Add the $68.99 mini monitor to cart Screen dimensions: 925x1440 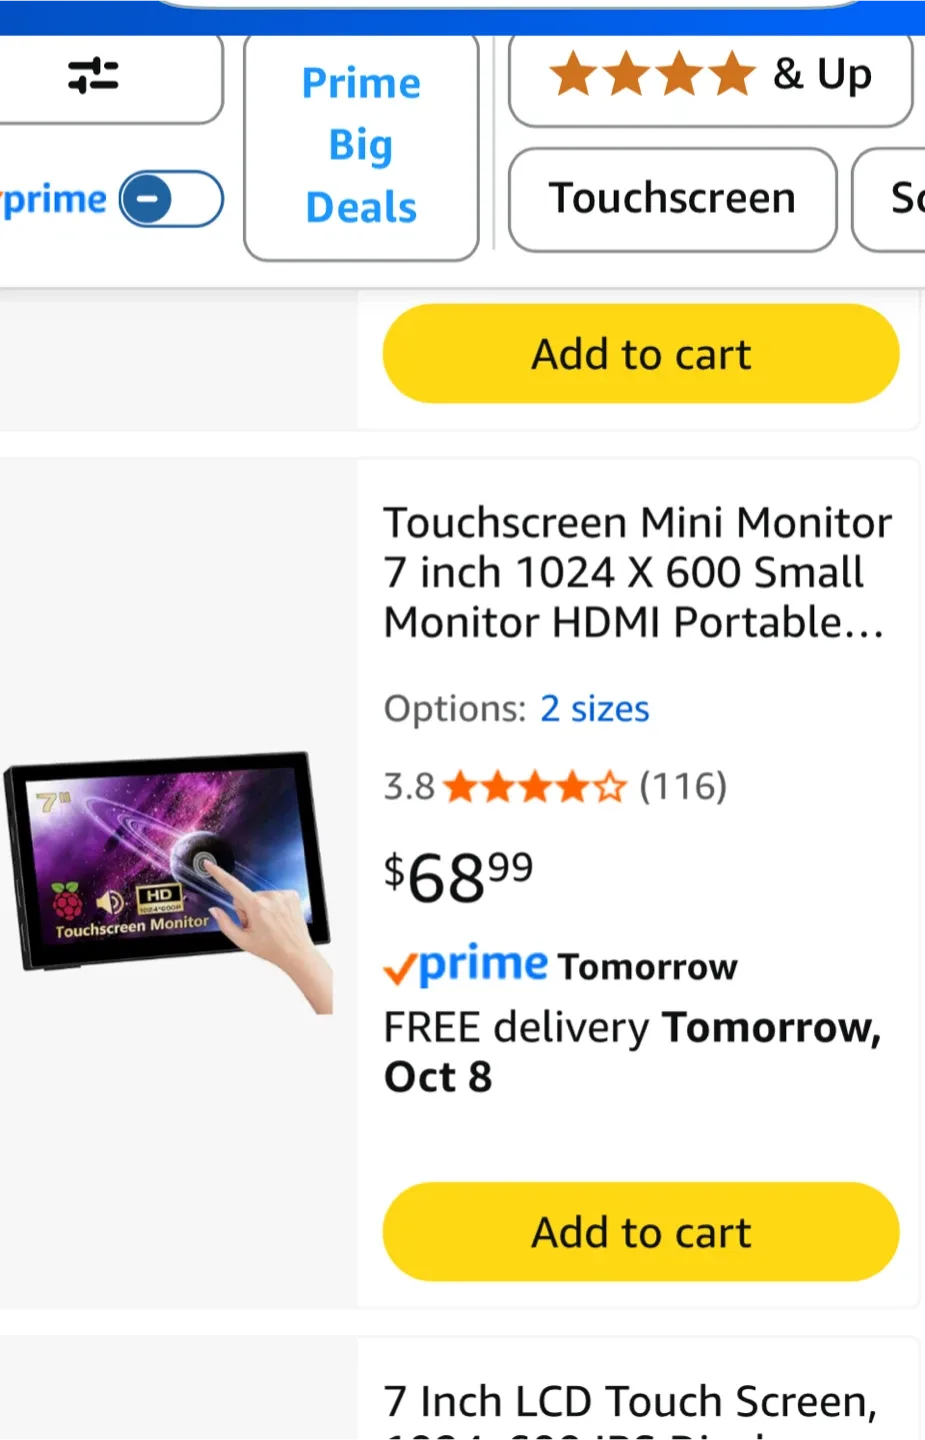[641, 1232]
